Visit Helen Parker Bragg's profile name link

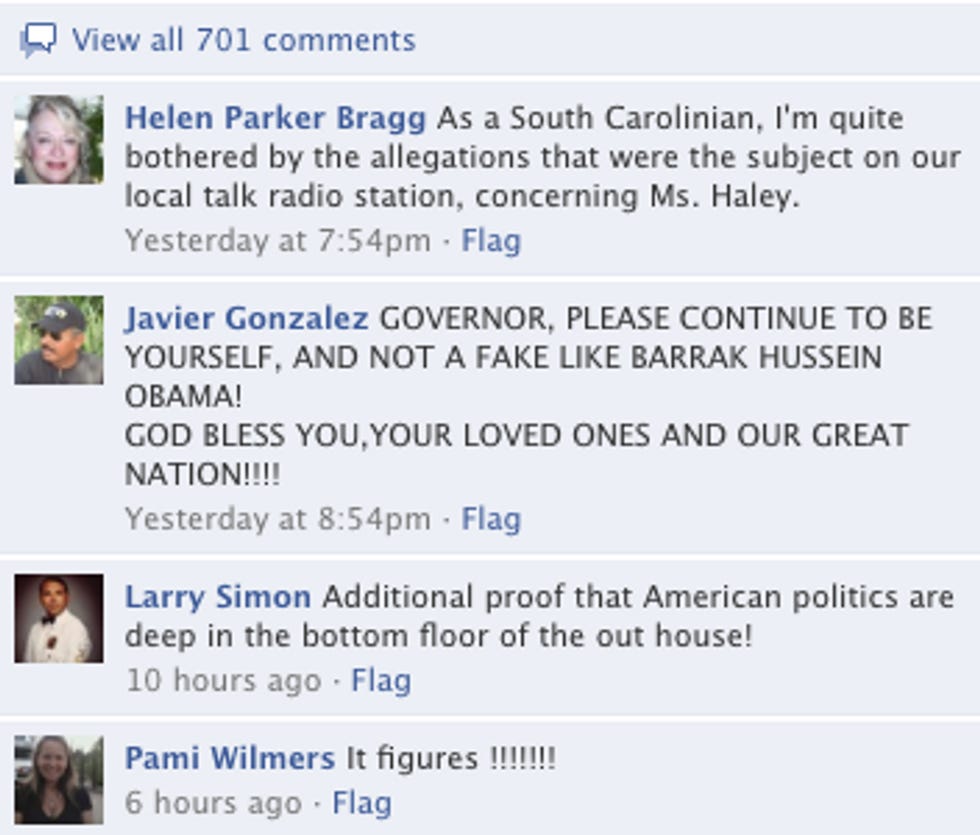(x=275, y=119)
